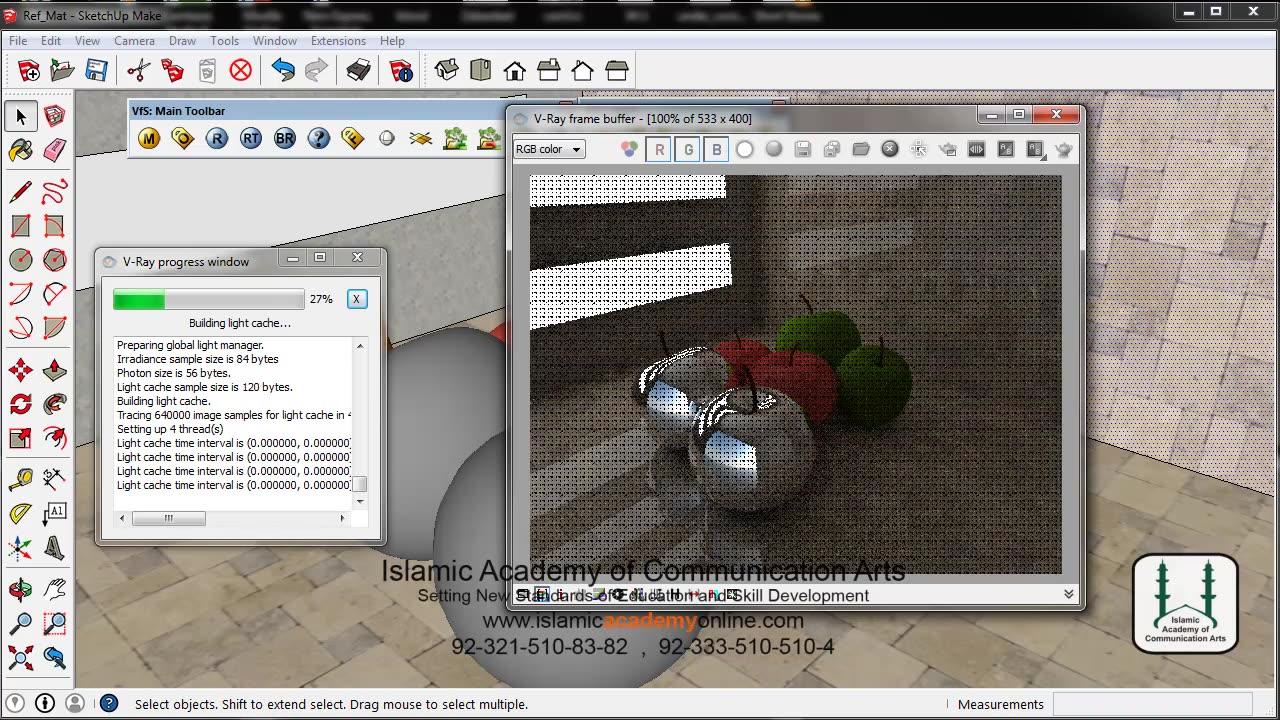Image resolution: width=1280 pixels, height=720 pixels.
Task: Open the Camera menu
Action: pos(134,41)
